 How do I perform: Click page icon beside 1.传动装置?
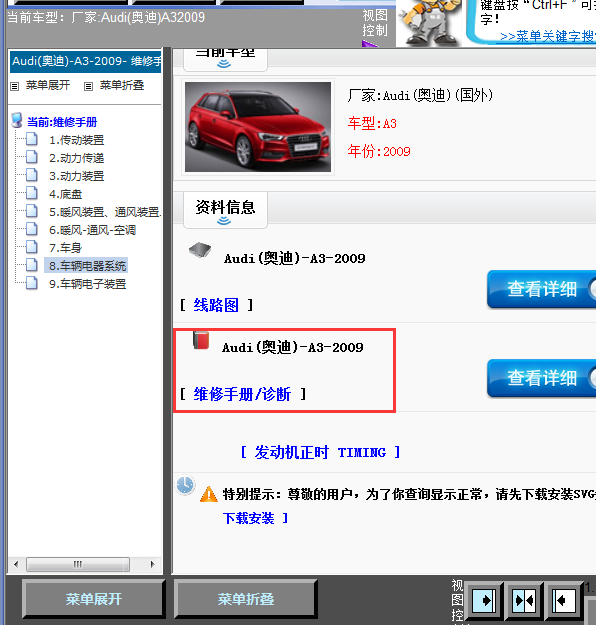pos(31,140)
